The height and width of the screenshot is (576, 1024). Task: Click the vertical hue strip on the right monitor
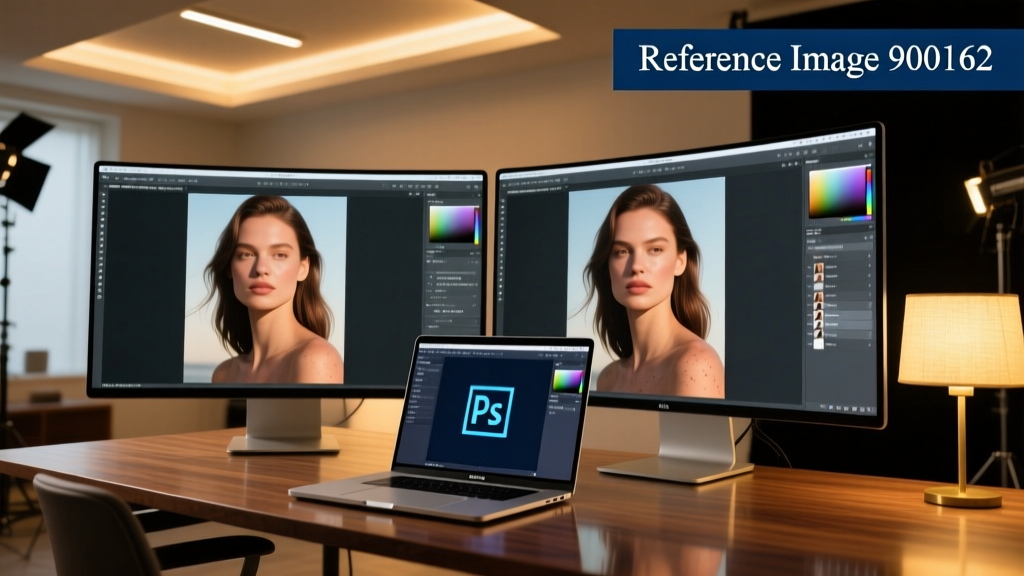click(869, 191)
